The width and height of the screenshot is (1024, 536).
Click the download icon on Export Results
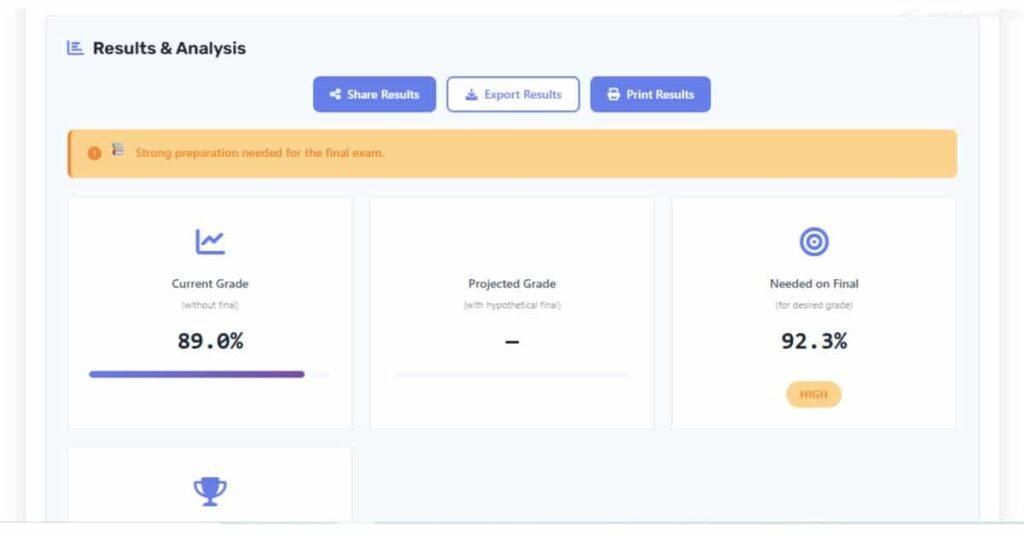pos(471,95)
